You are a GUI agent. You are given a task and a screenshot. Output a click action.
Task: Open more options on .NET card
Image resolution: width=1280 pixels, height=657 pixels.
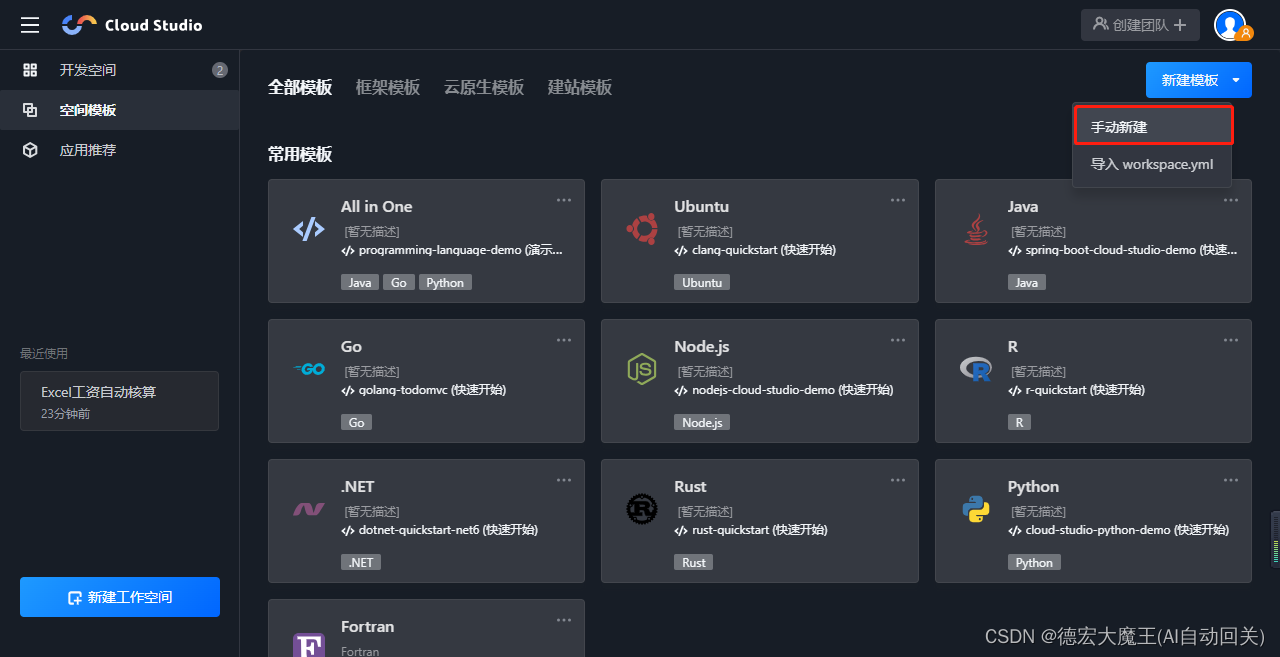pyautogui.click(x=564, y=480)
